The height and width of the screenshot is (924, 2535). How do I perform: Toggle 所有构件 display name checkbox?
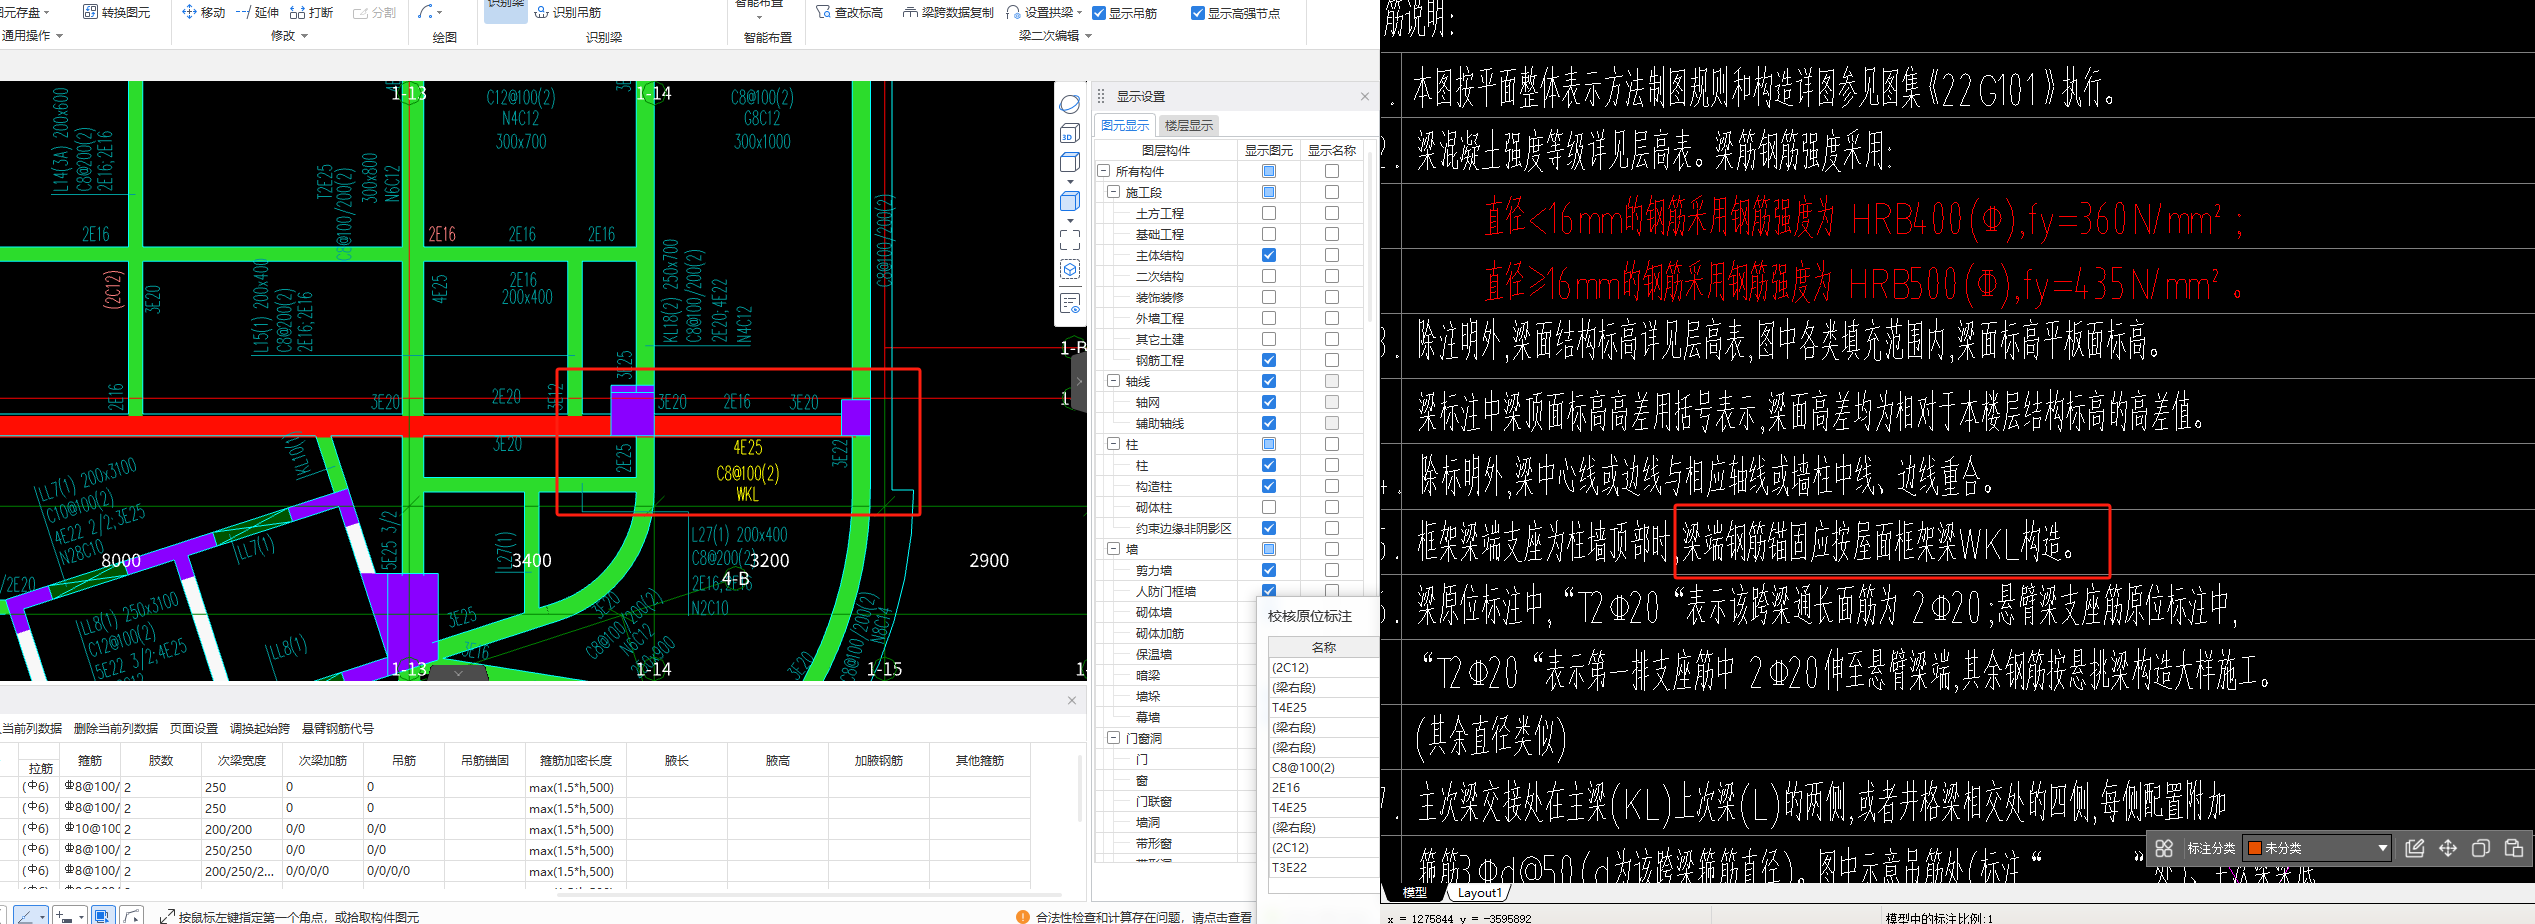pos(1332,171)
